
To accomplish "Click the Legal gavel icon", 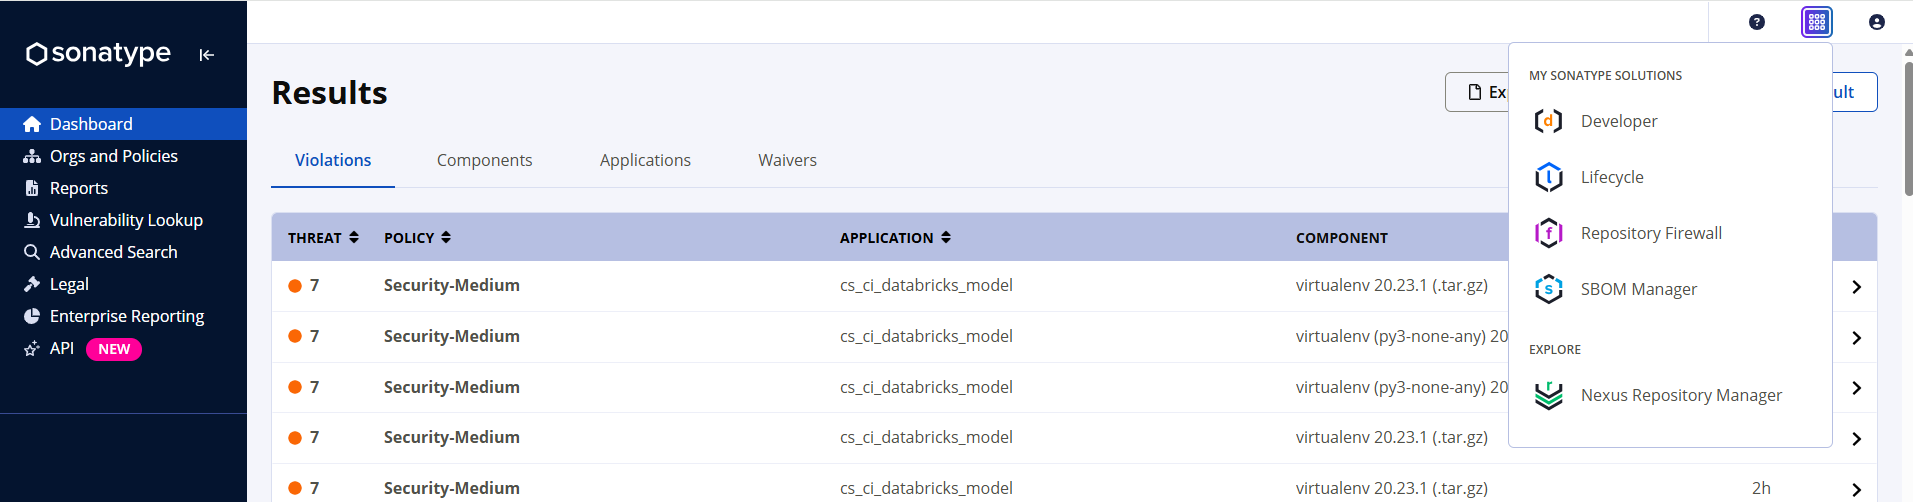I will tap(32, 284).
